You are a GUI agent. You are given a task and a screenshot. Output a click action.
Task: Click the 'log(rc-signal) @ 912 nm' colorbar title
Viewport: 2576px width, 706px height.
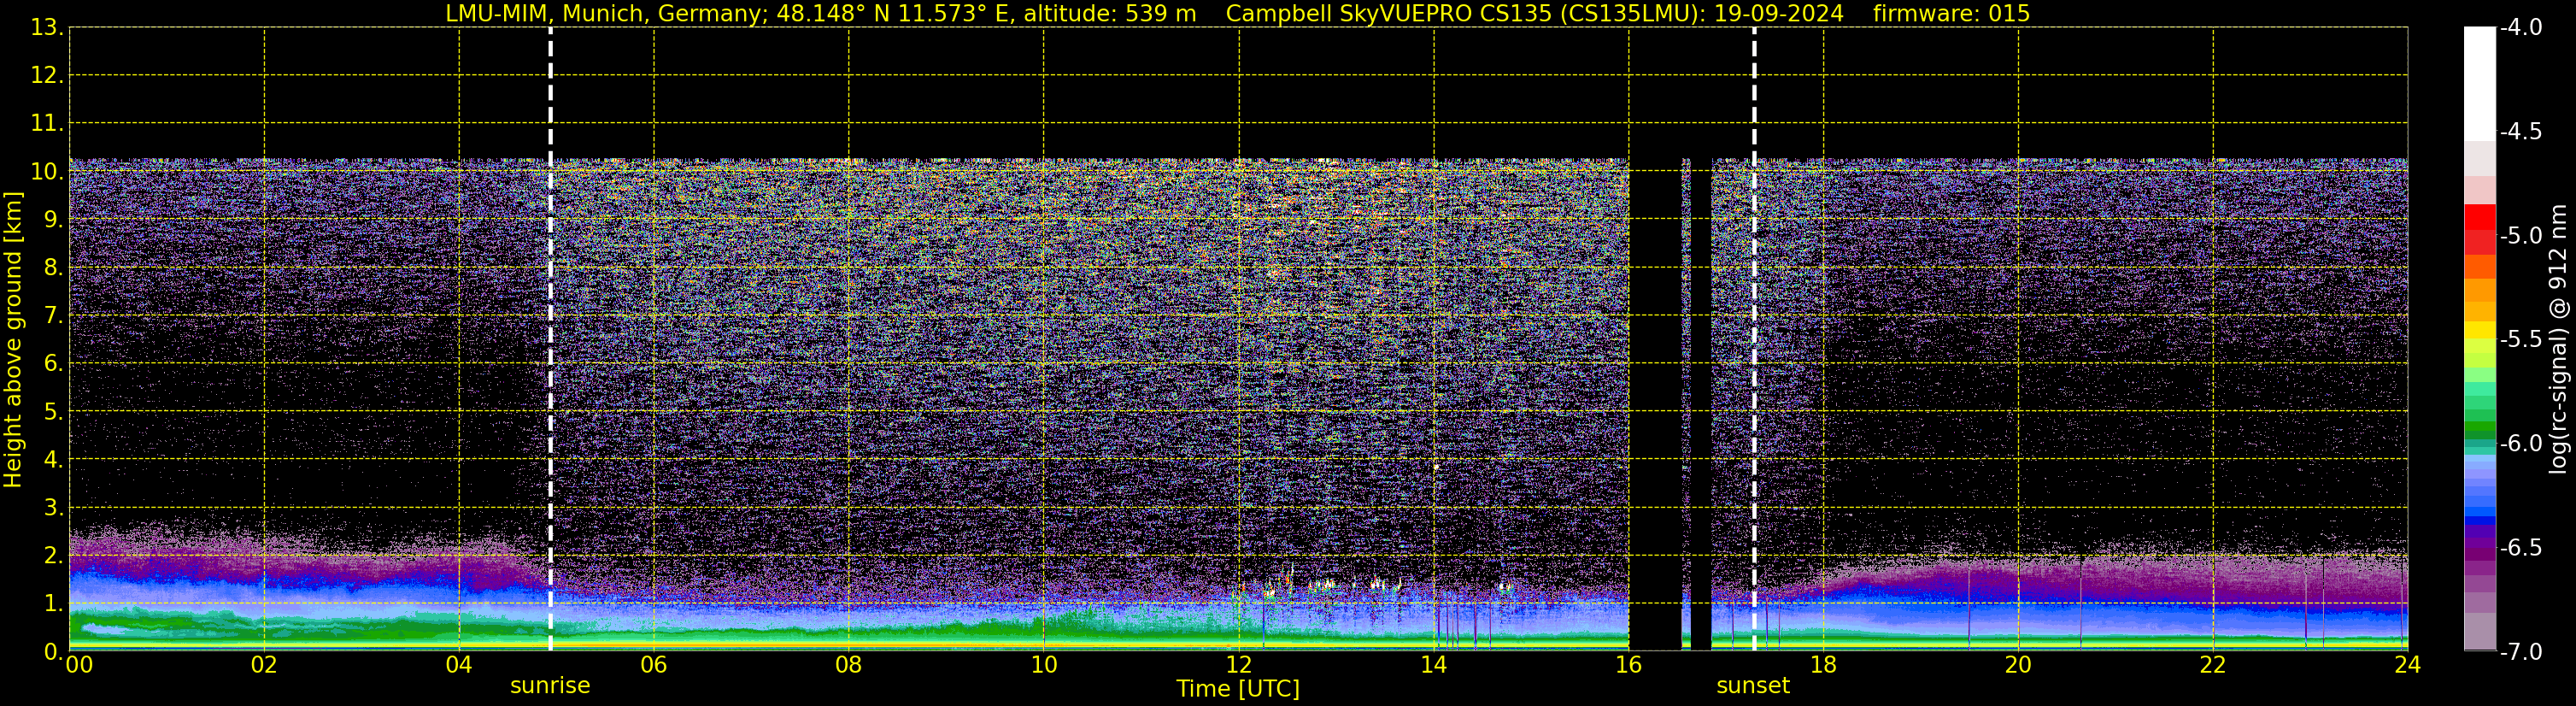click(2558, 339)
